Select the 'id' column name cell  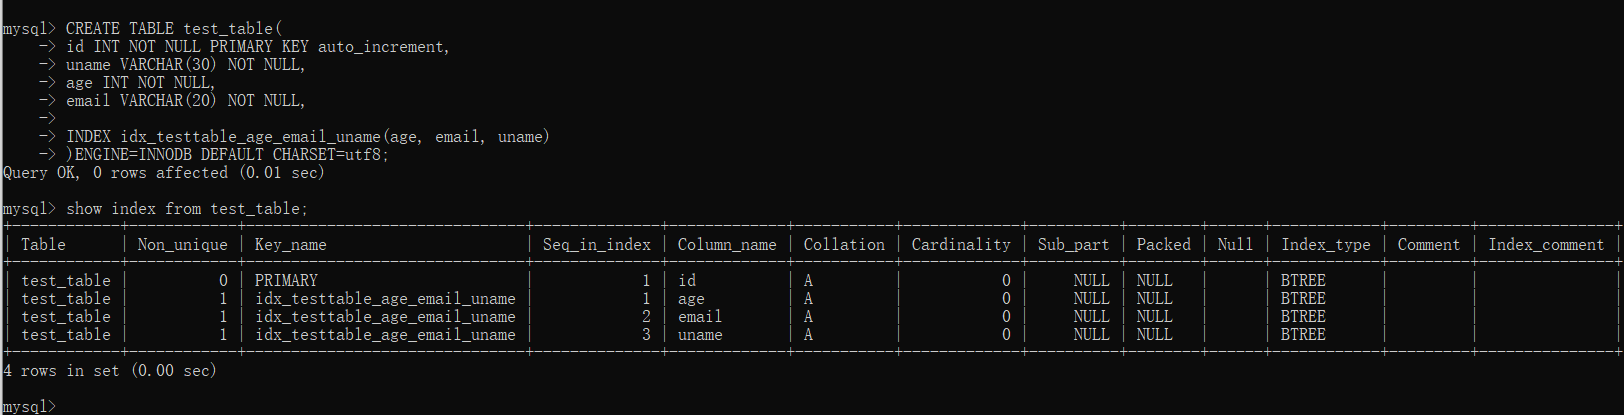[687, 281]
